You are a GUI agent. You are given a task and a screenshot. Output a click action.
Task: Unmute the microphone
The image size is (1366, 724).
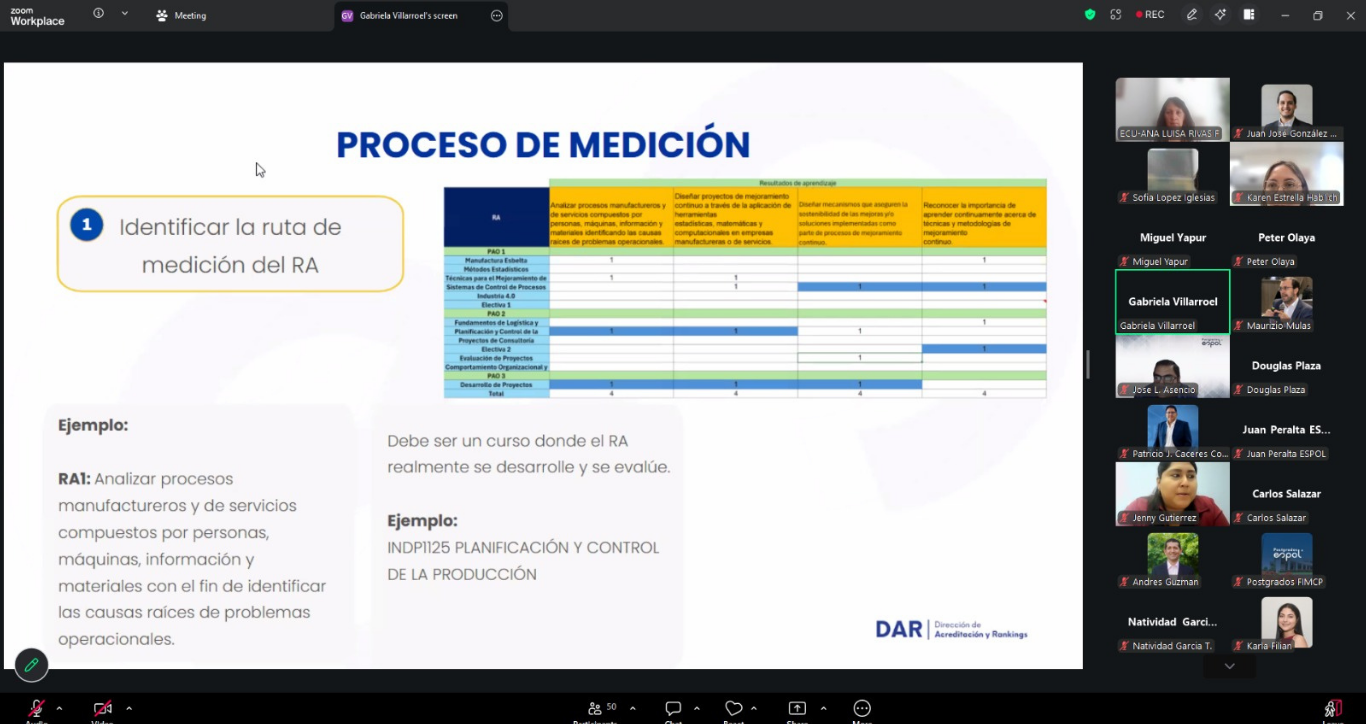(x=37, y=709)
